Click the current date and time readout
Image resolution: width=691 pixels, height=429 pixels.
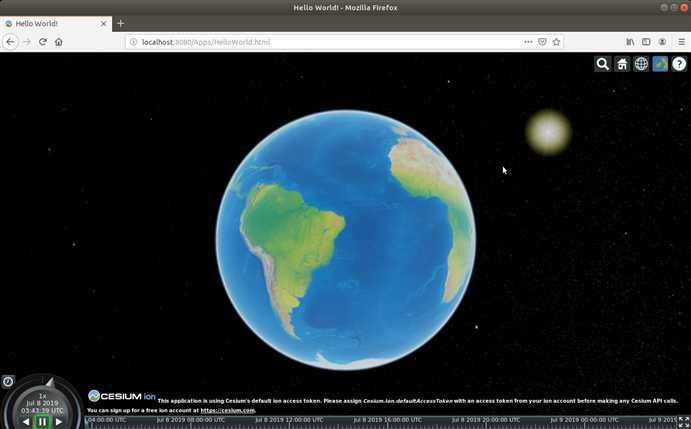coord(42,407)
